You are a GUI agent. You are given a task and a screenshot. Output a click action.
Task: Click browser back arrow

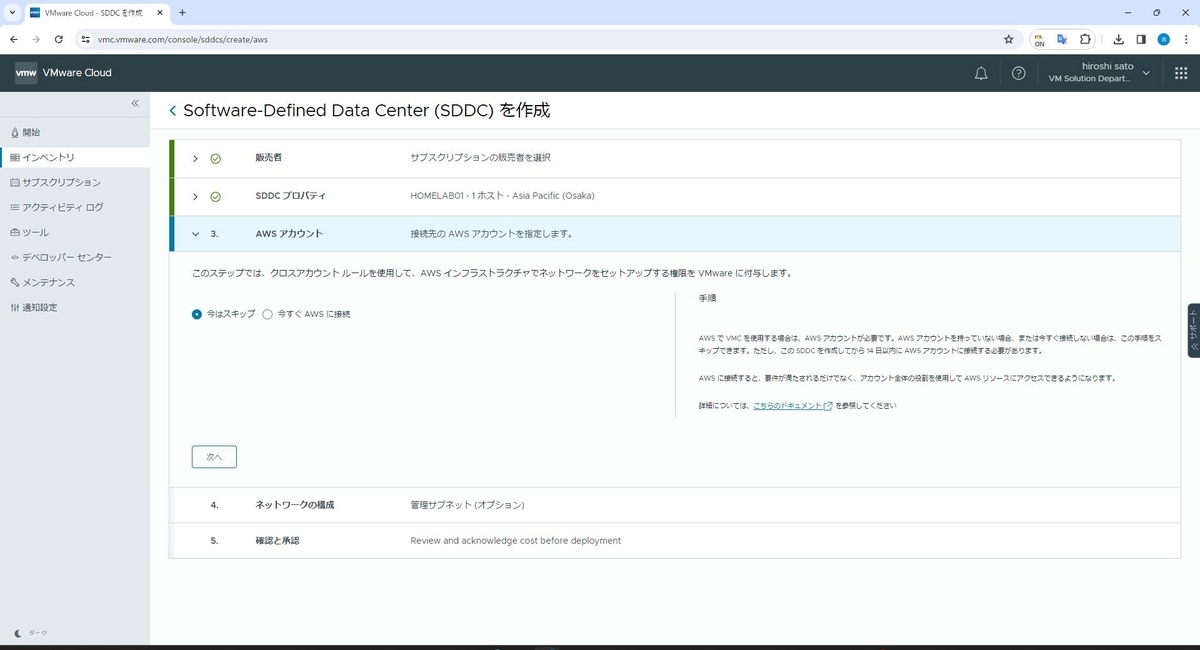pyautogui.click(x=14, y=39)
